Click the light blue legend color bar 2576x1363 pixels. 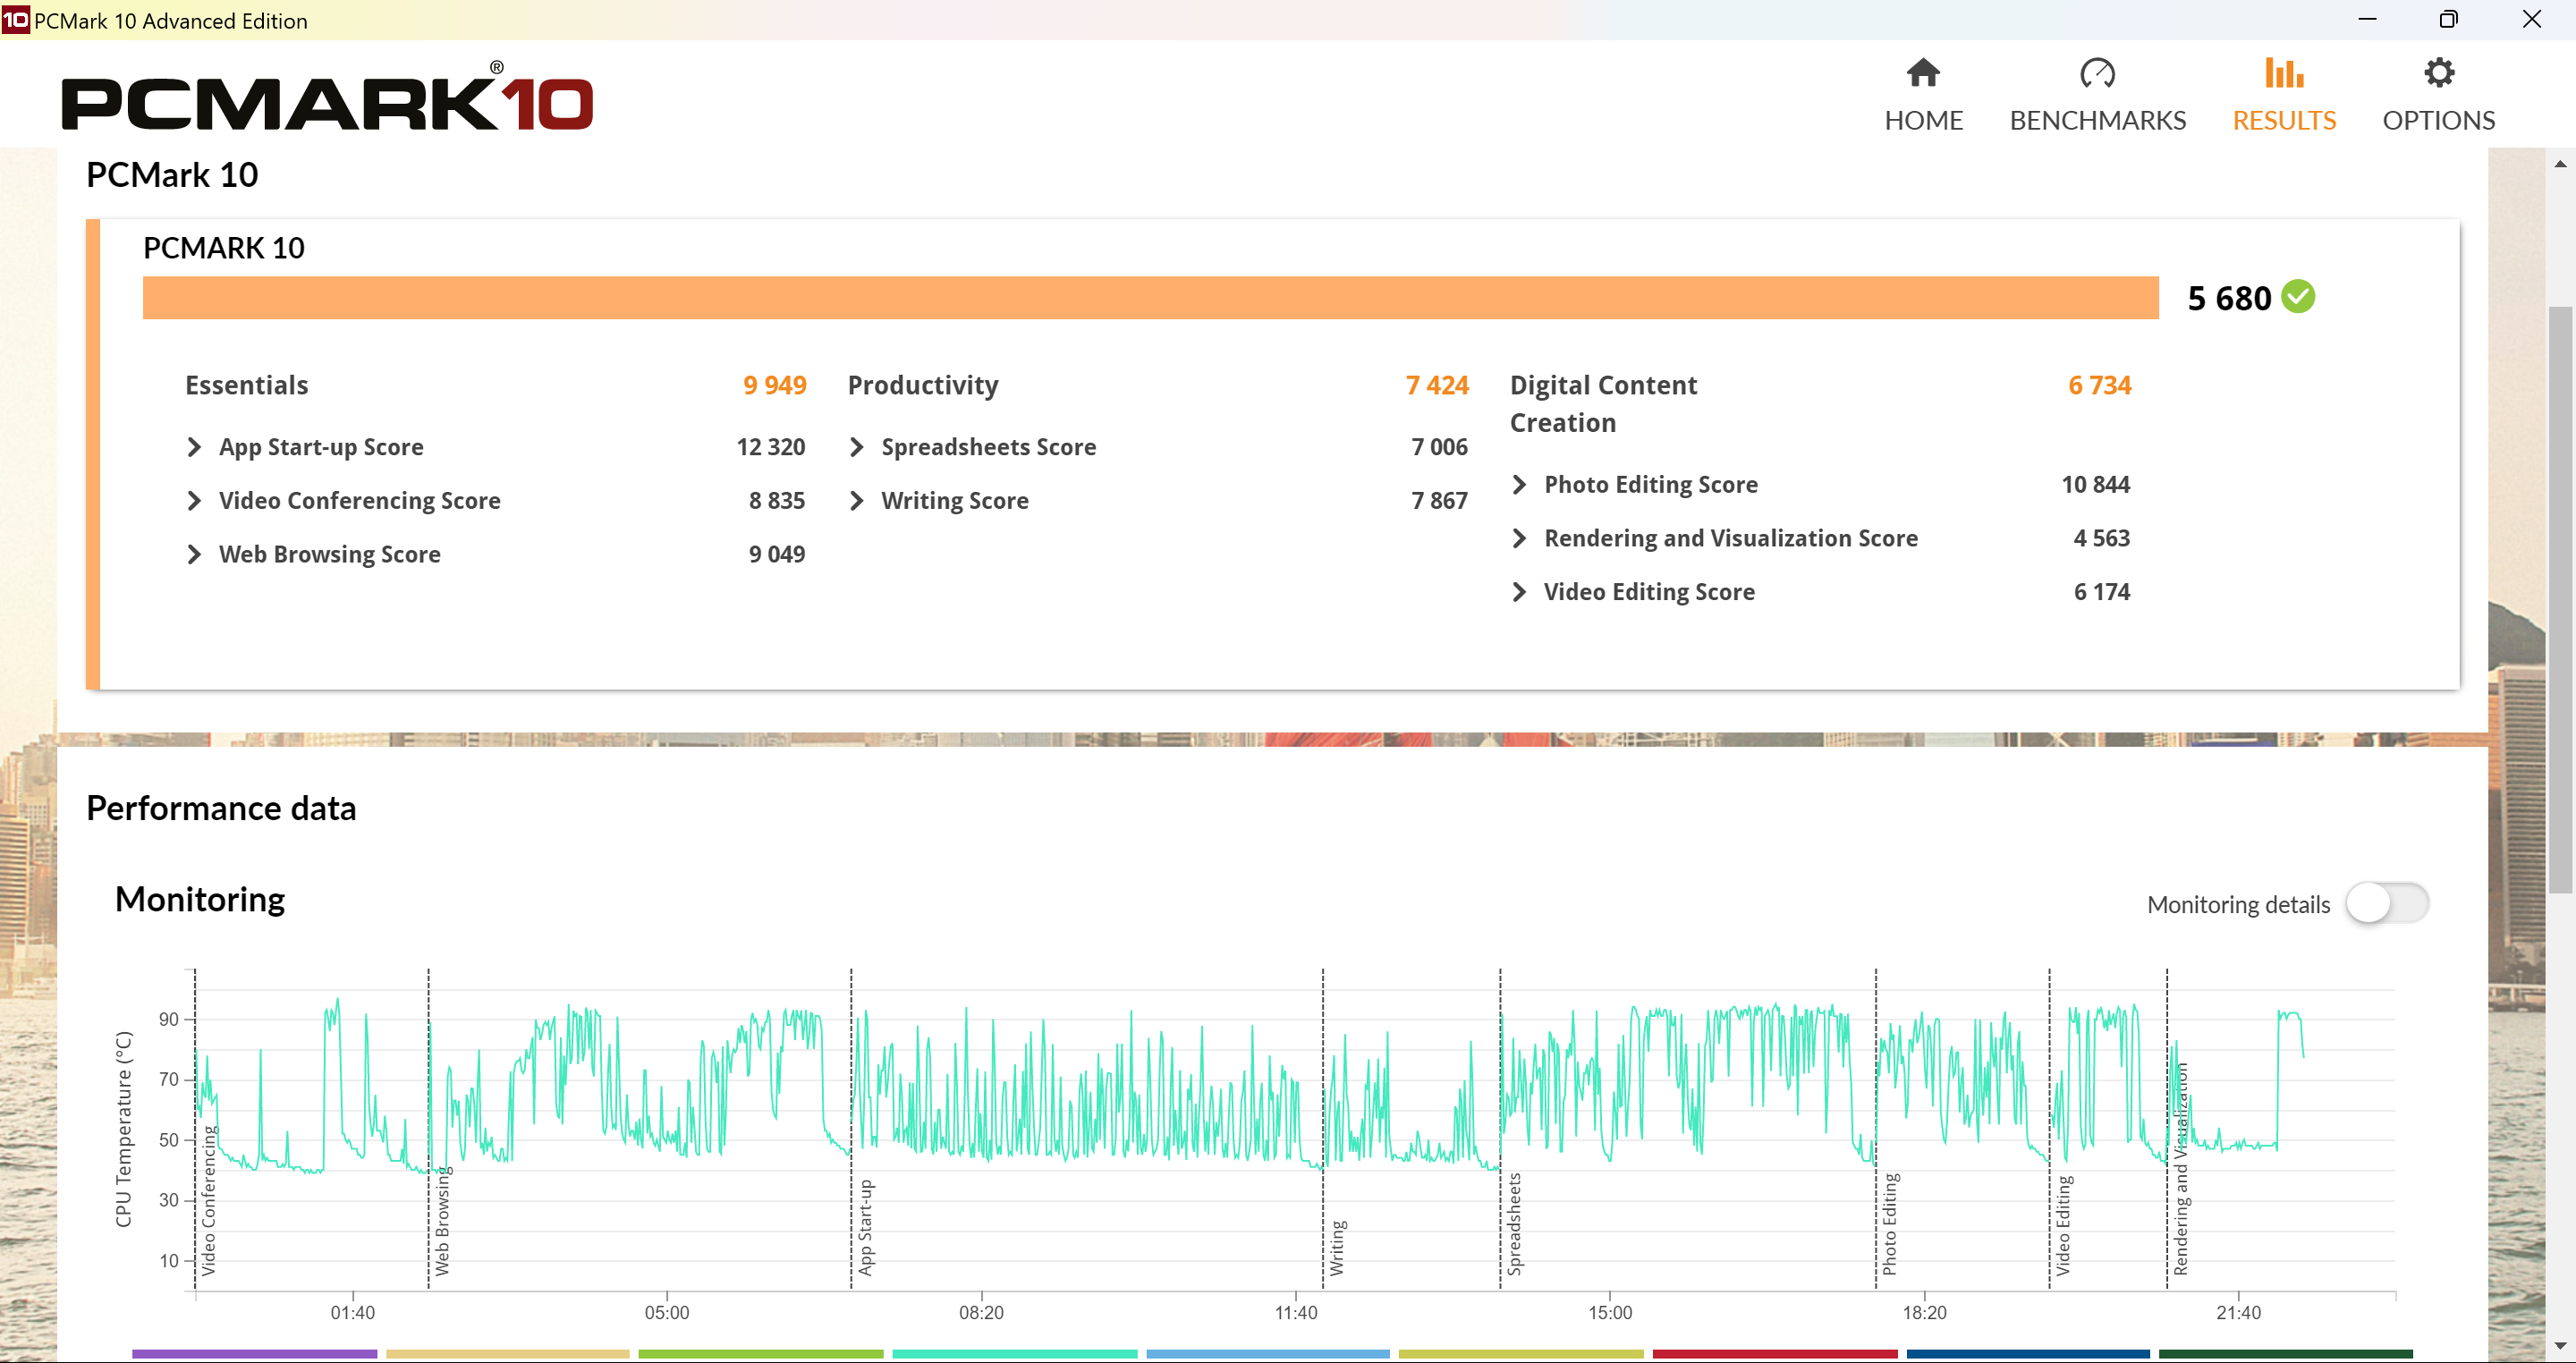[1267, 1354]
